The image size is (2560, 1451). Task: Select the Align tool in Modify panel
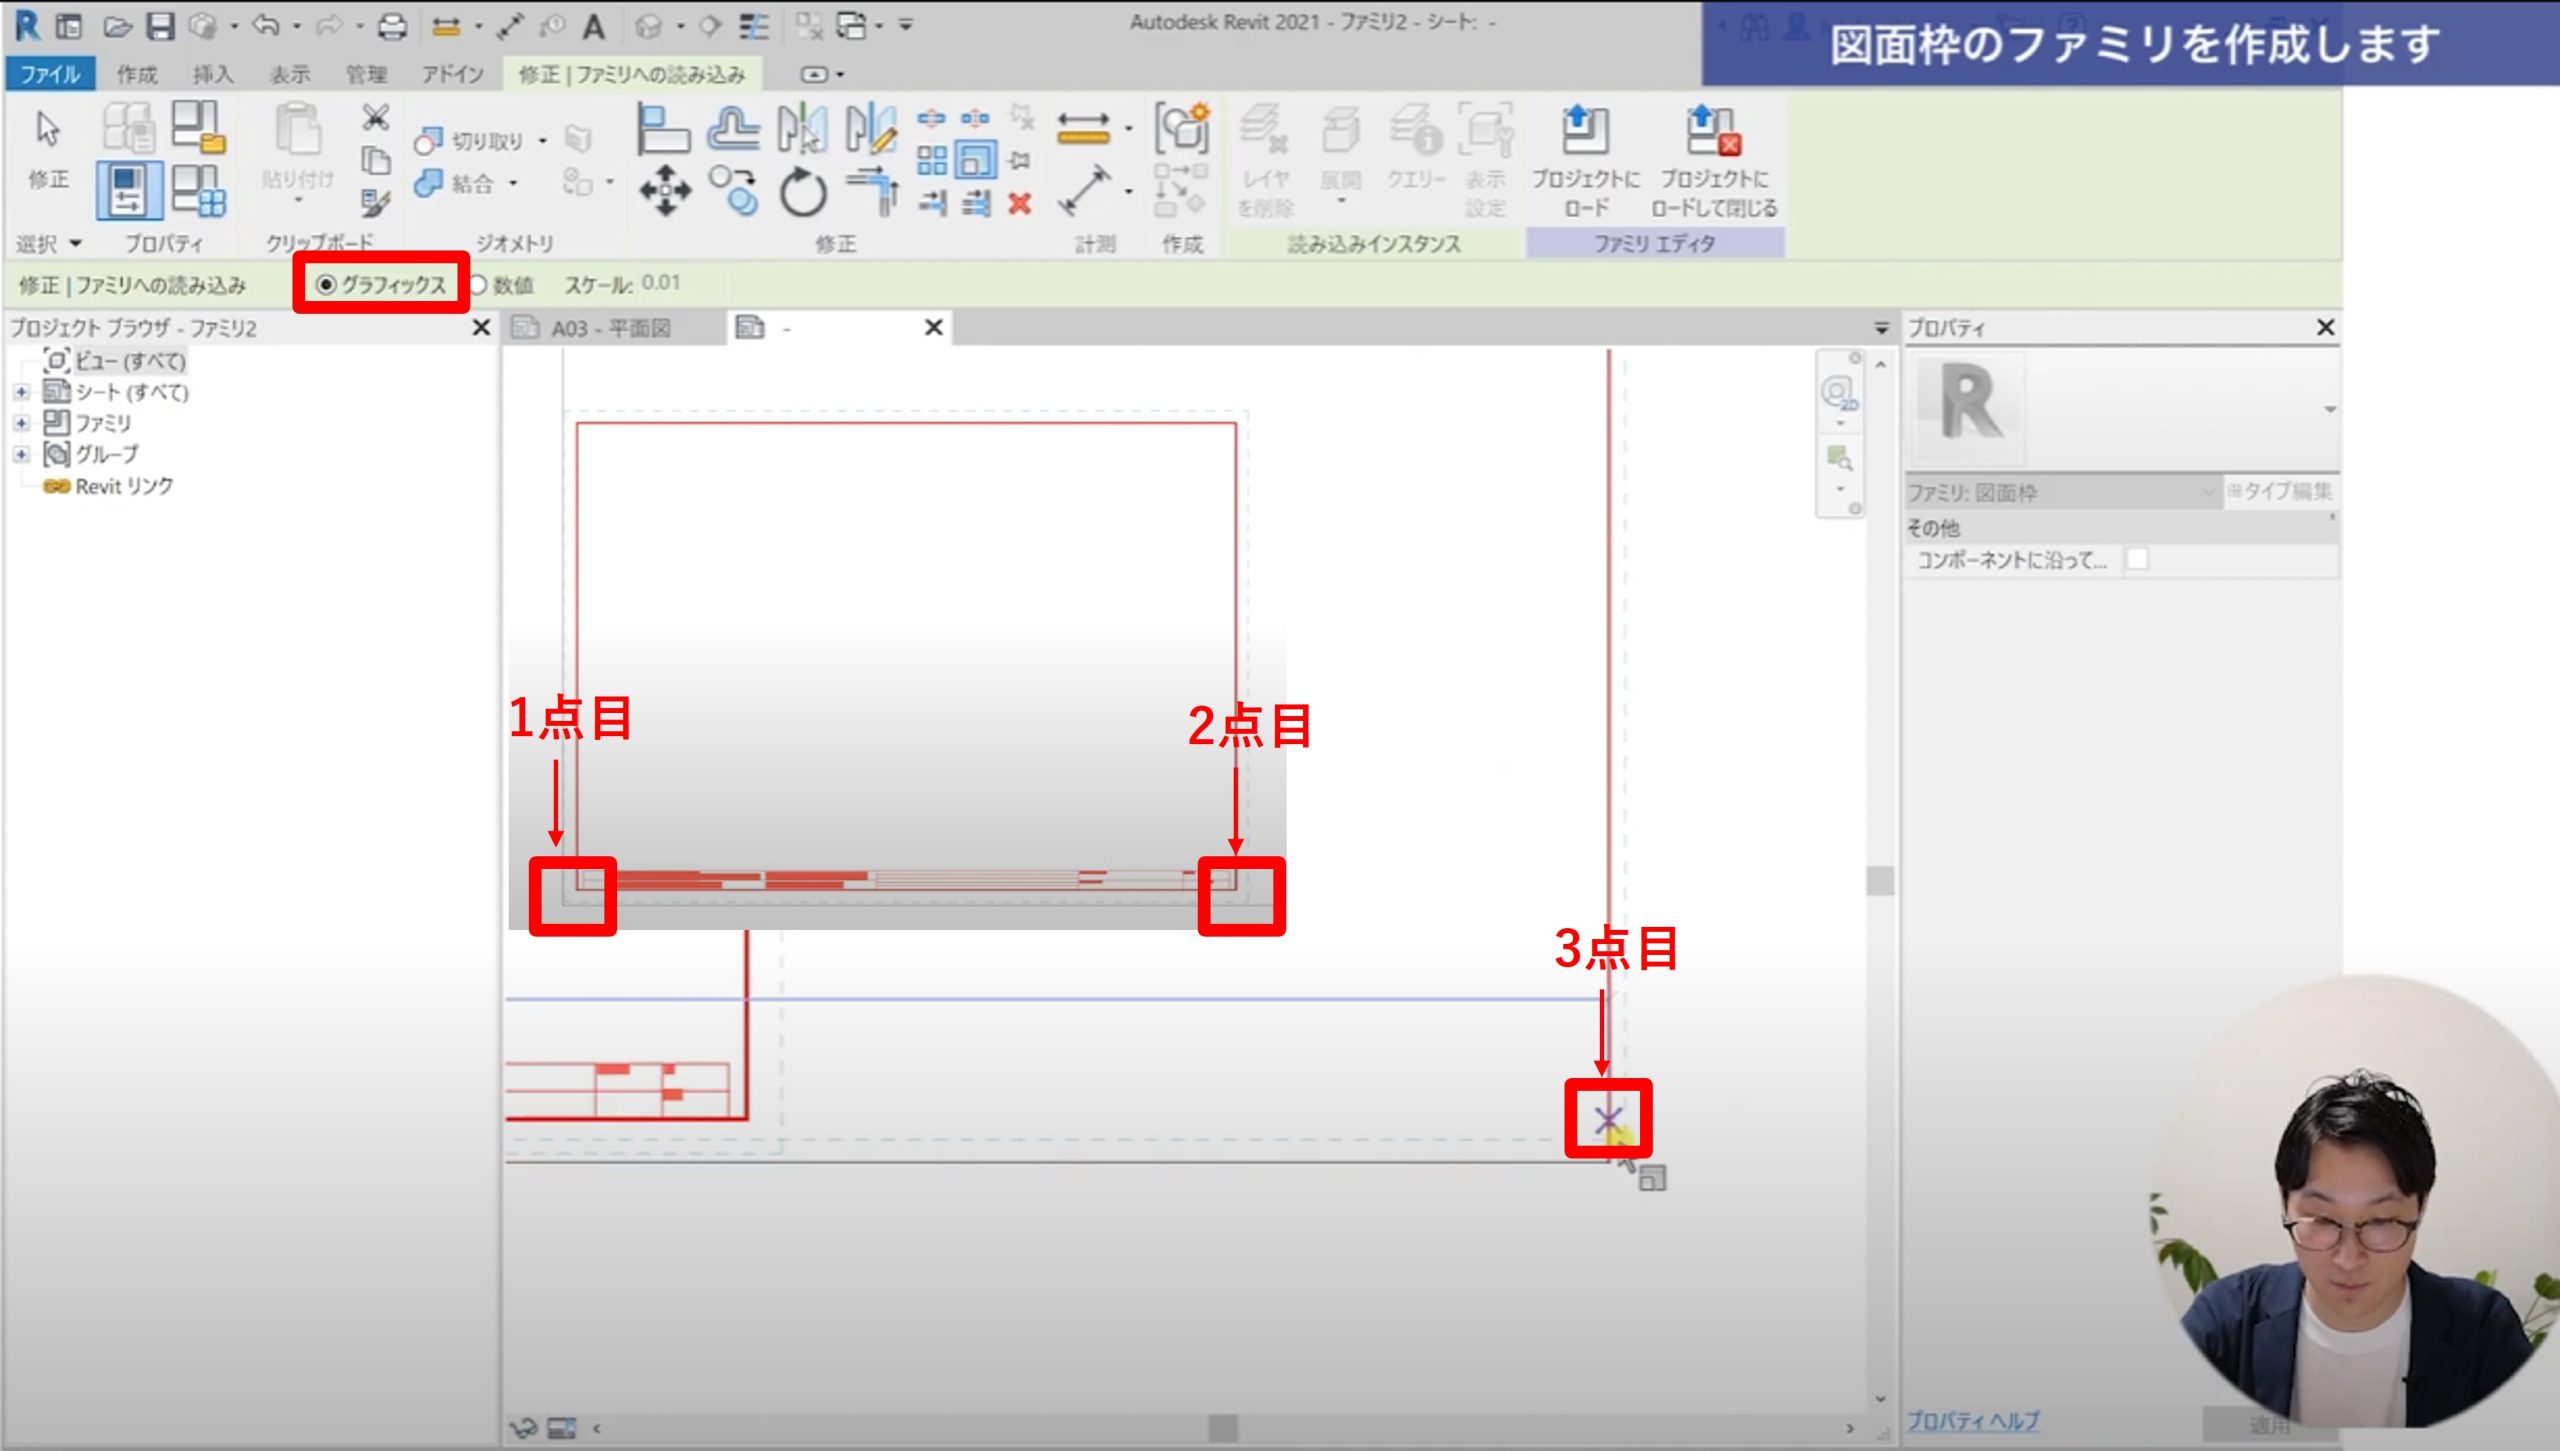click(x=664, y=130)
